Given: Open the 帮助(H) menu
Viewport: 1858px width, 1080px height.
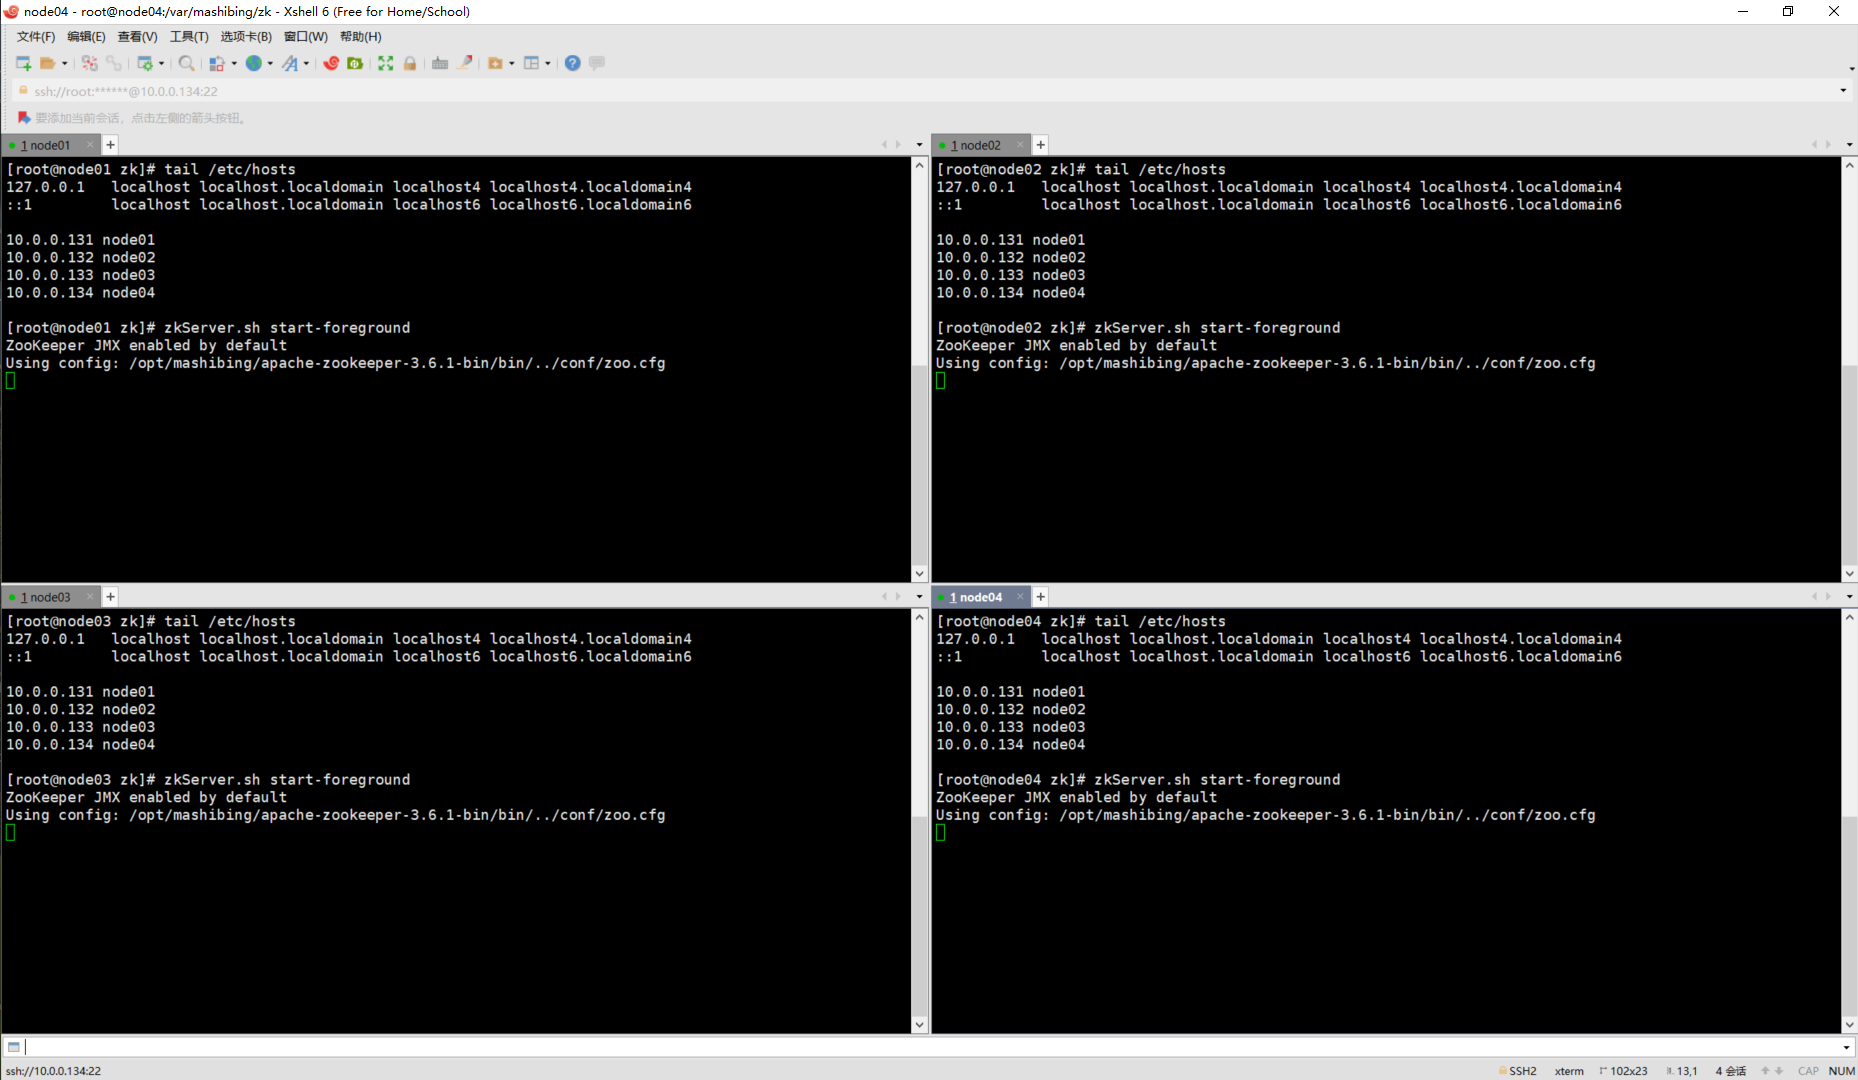Looking at the screenshot, I should click(x=360, y=37).
